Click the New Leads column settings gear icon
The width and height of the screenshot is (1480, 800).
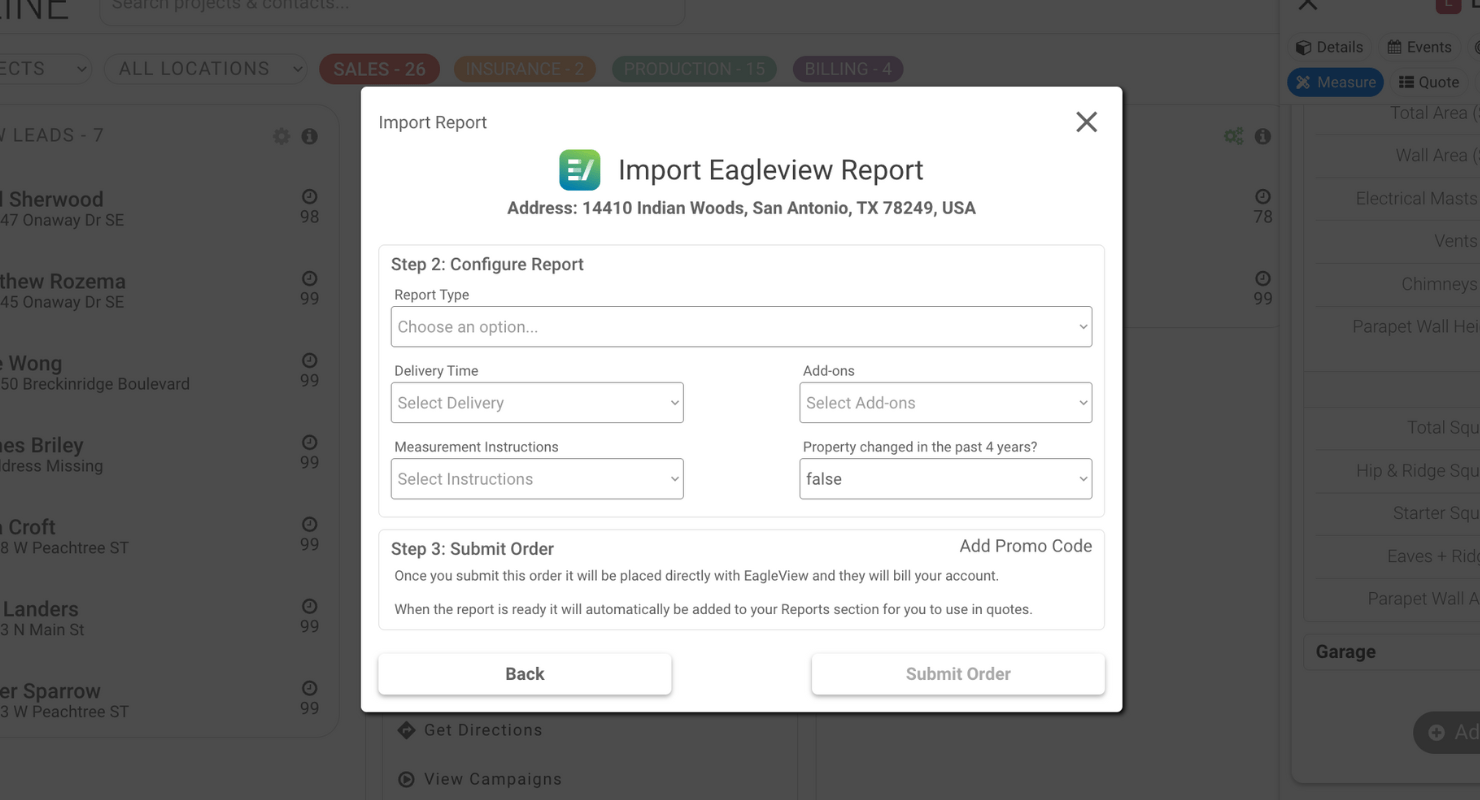click(281, 136)
